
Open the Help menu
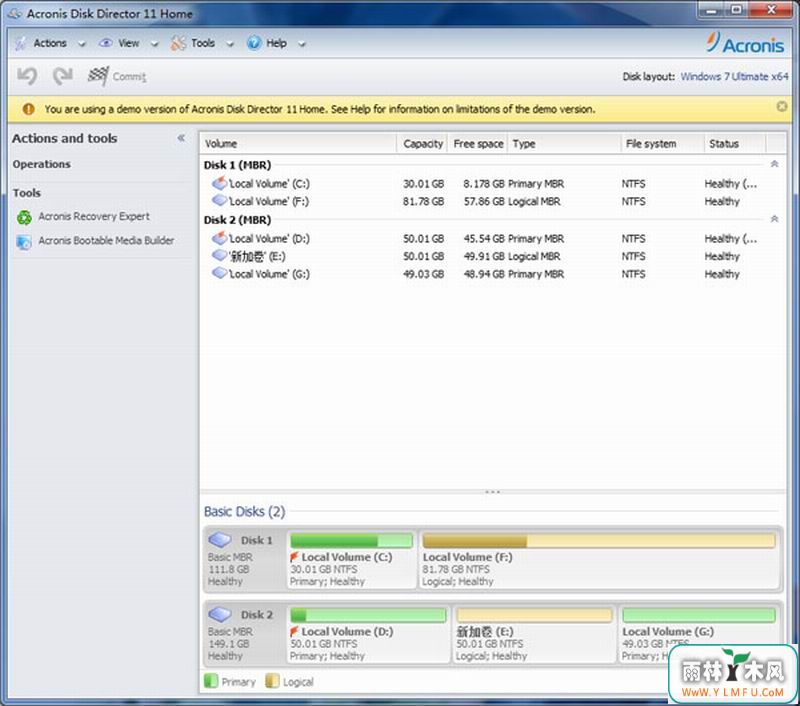(x=277, y=43)
